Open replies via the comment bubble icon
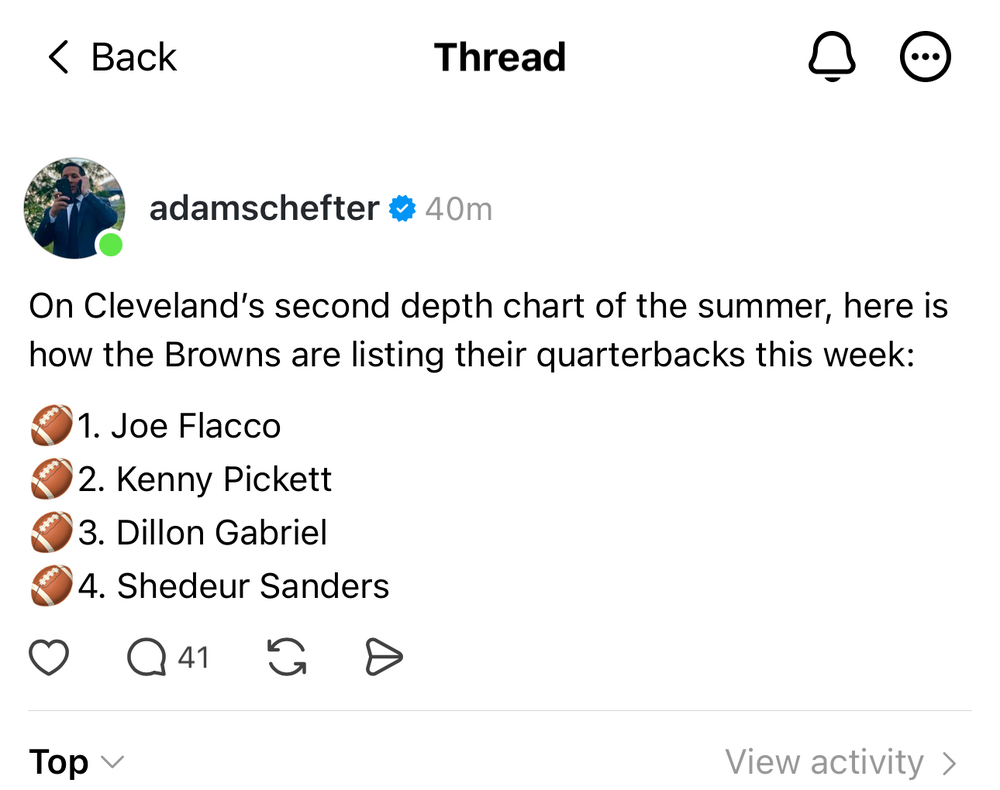 tap(147, 657)
